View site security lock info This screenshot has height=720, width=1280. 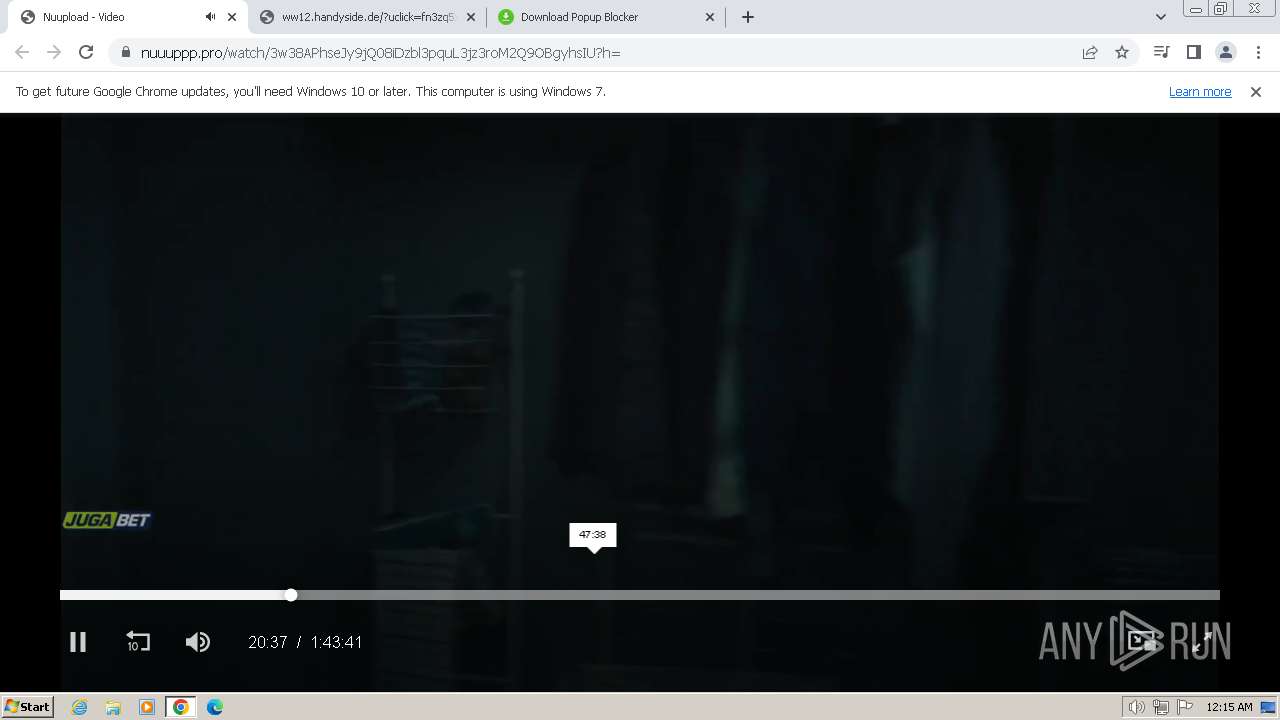125,52
